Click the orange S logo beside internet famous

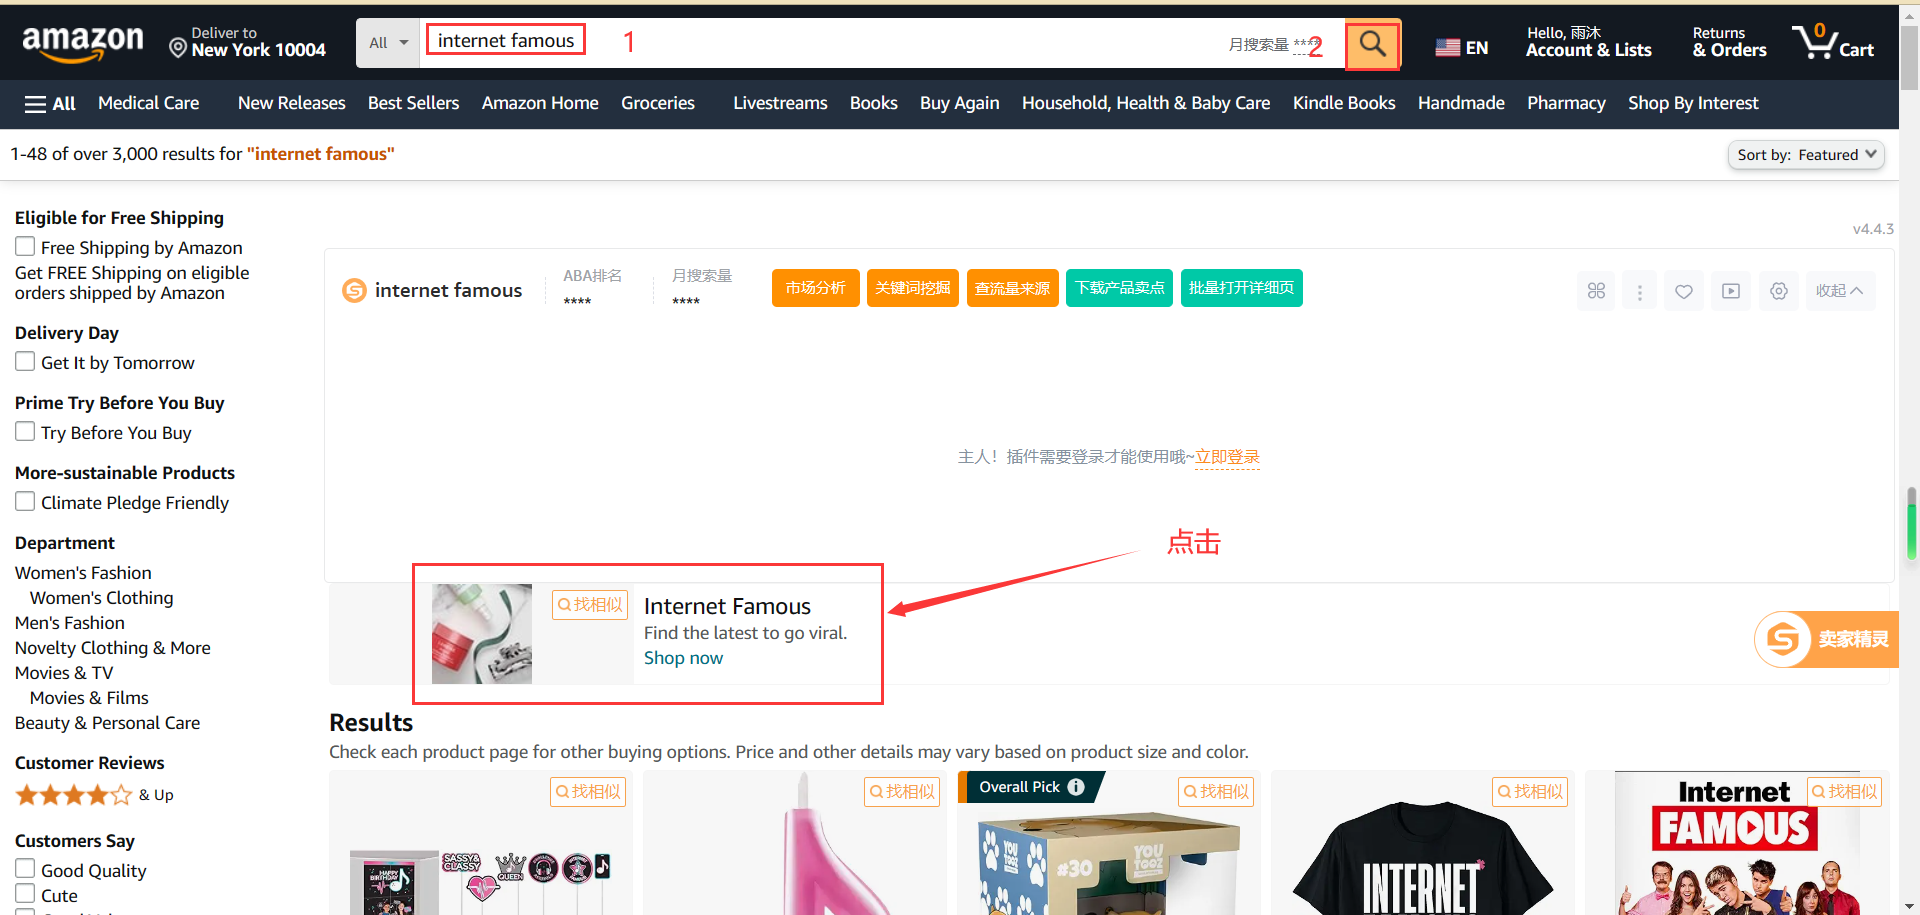point(354,290)
